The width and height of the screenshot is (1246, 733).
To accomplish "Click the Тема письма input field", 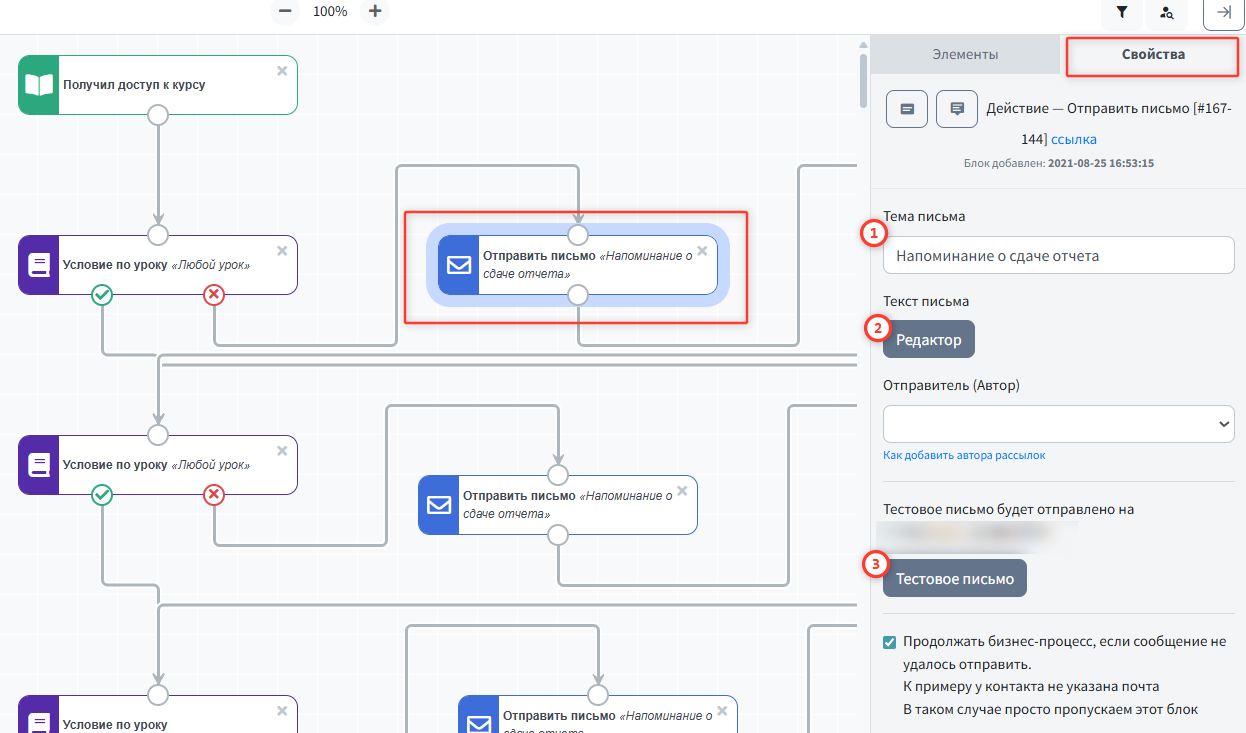I will (1058, 255).
